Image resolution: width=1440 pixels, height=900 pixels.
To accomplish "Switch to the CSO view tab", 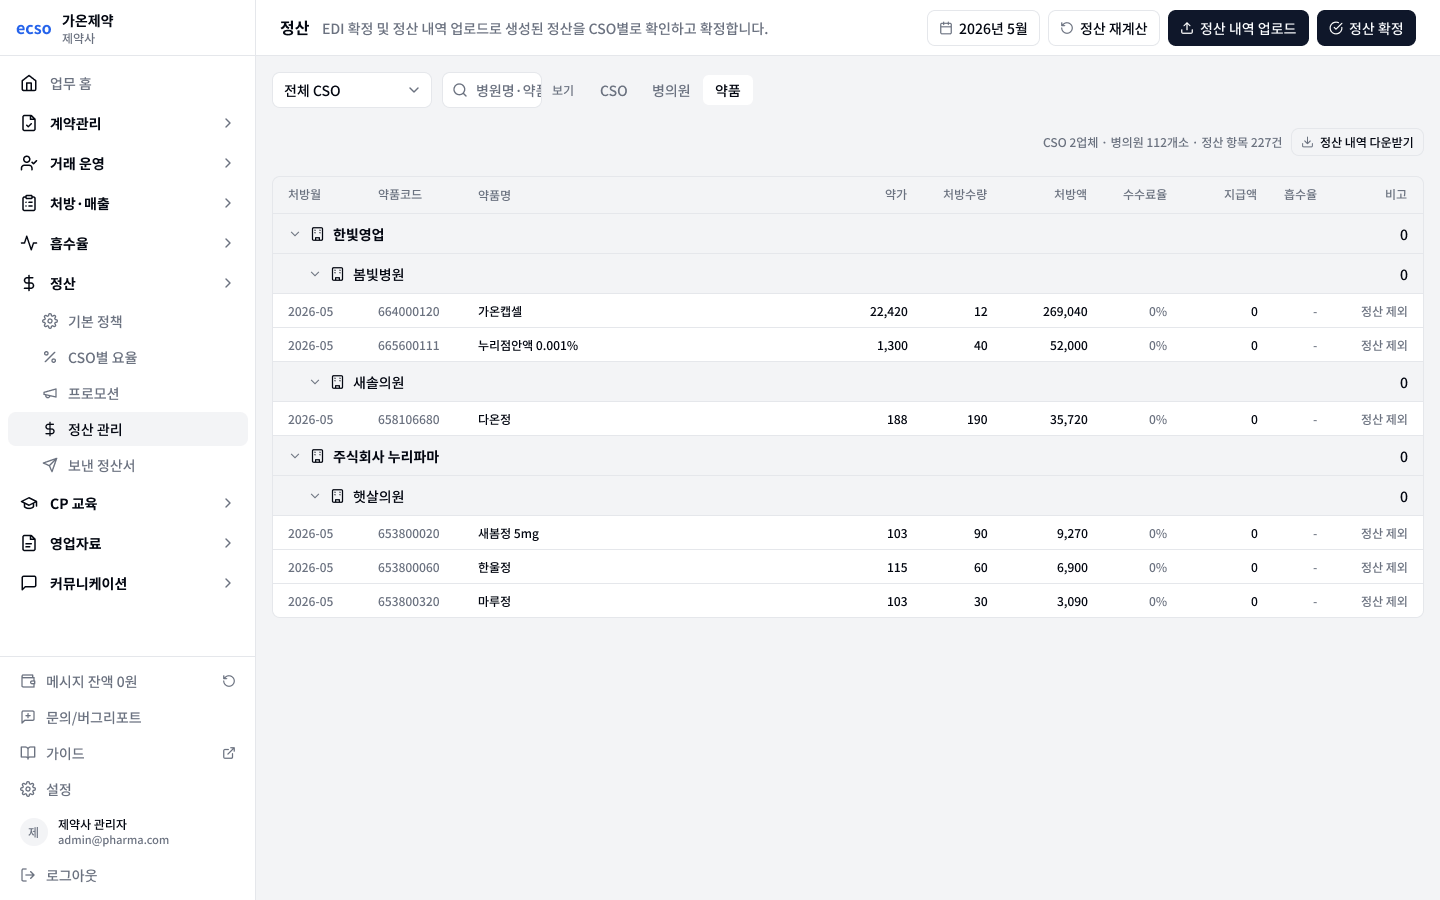I will click(x=613, y=90).
